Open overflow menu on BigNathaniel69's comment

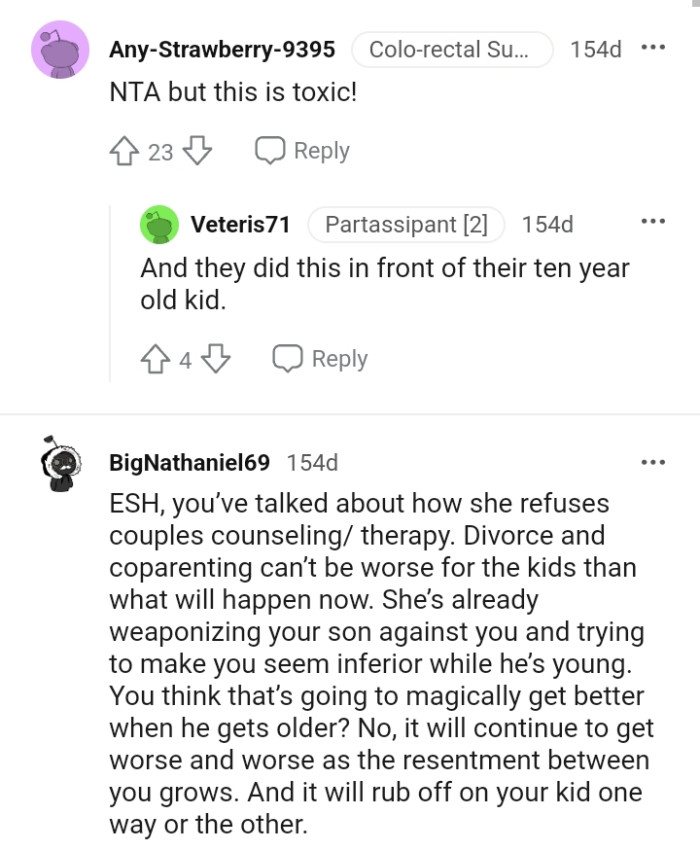click(x=655, y=461)
